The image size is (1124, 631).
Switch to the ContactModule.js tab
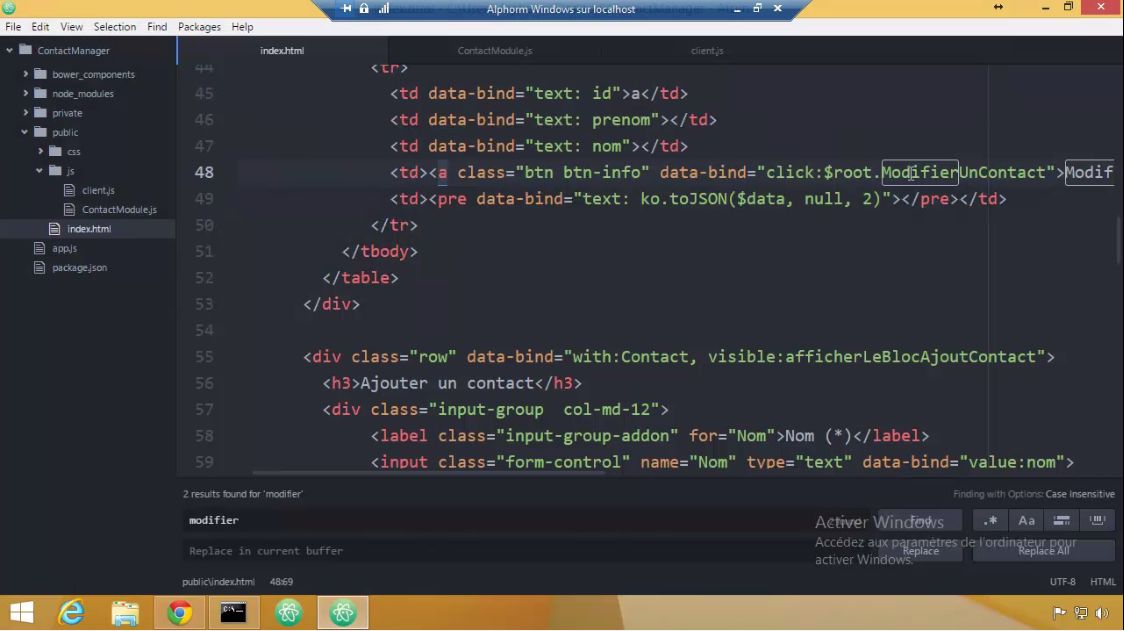[x=494, y=50]
